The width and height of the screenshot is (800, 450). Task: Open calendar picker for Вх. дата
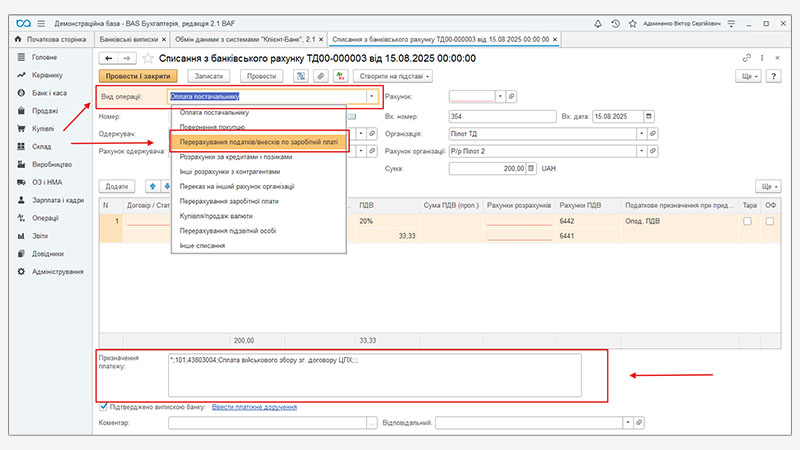650,115
